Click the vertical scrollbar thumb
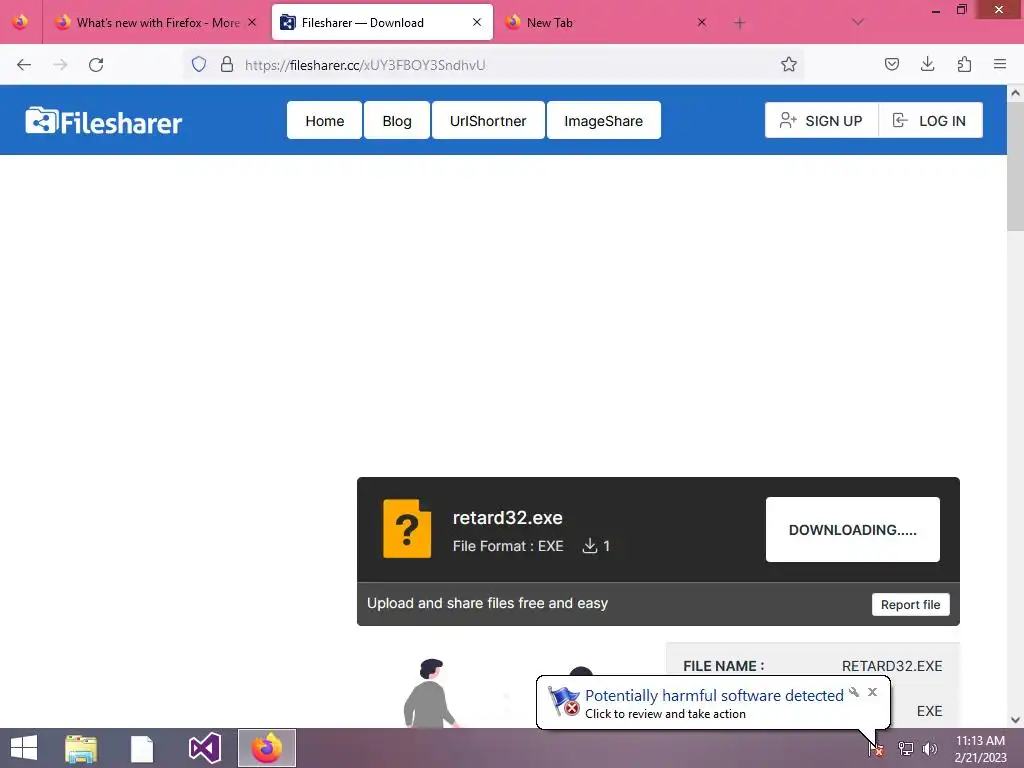This screenshot has height=768, width=1024. point(1016,166)
